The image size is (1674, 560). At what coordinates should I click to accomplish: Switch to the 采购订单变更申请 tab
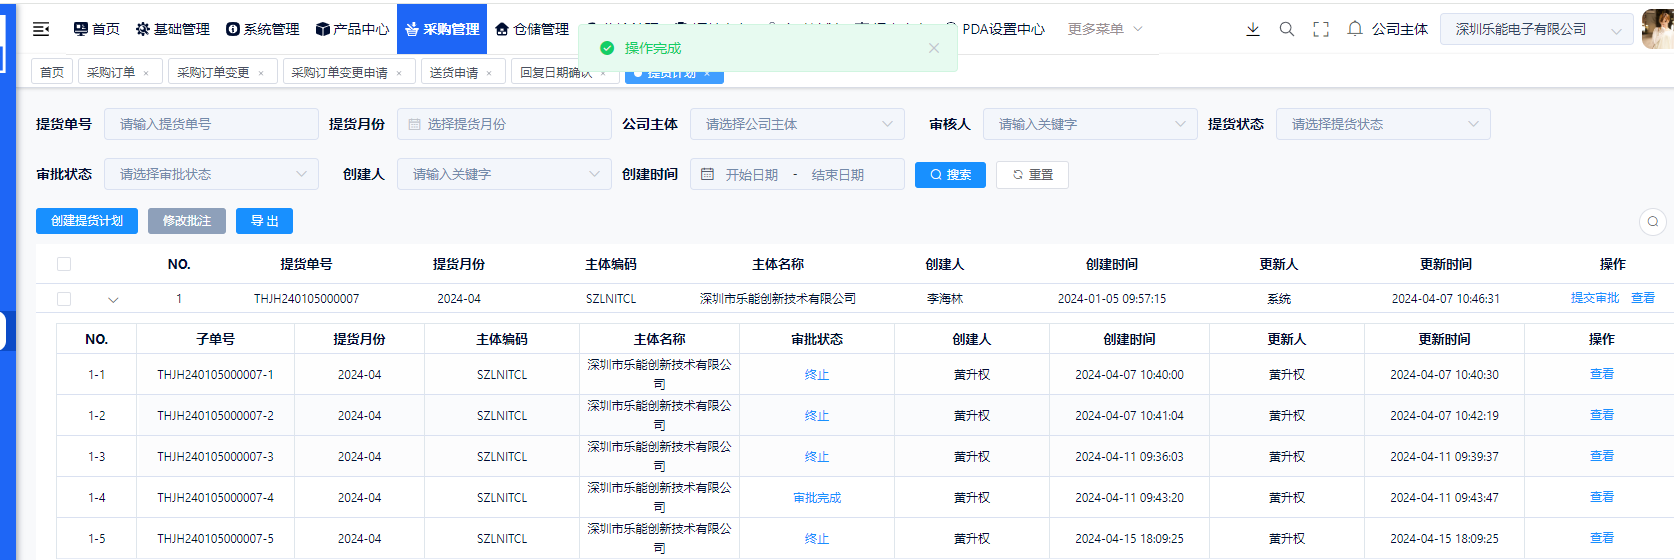(x=339, y=72)
